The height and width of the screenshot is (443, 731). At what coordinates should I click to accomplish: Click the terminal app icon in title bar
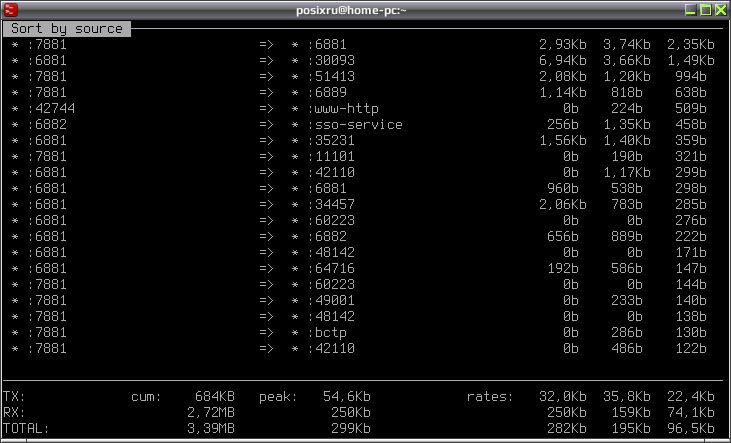[x=10, y=10]
